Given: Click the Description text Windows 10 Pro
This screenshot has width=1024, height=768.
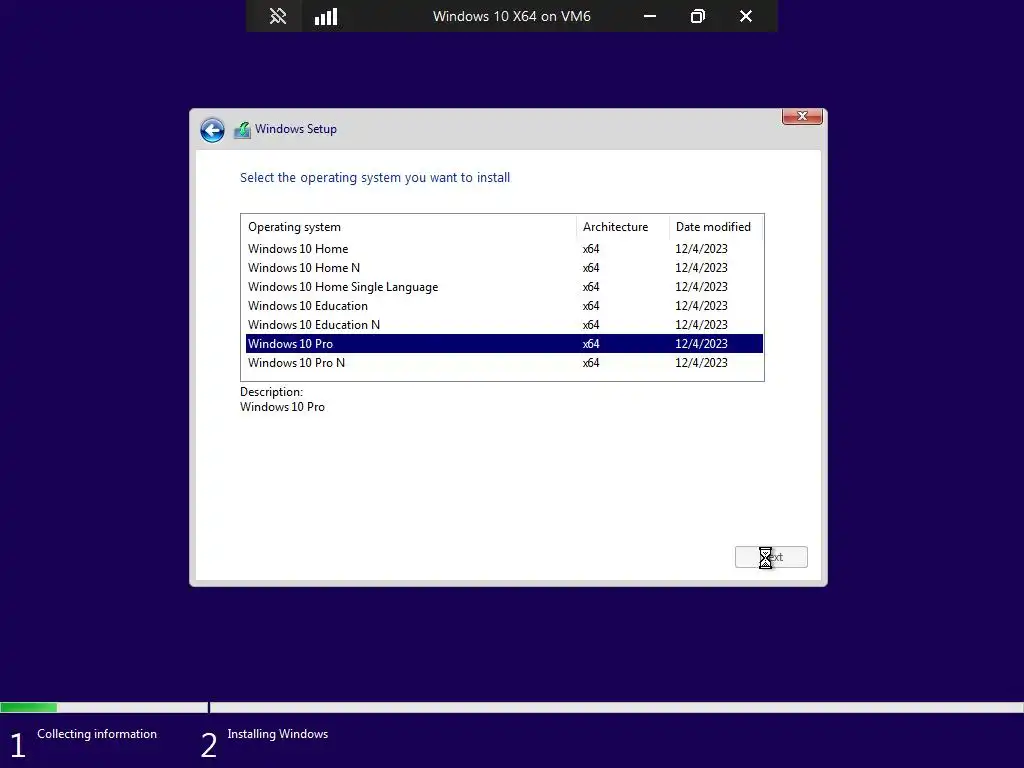Looking at the screenshot, I should click(x=282, y=407).
